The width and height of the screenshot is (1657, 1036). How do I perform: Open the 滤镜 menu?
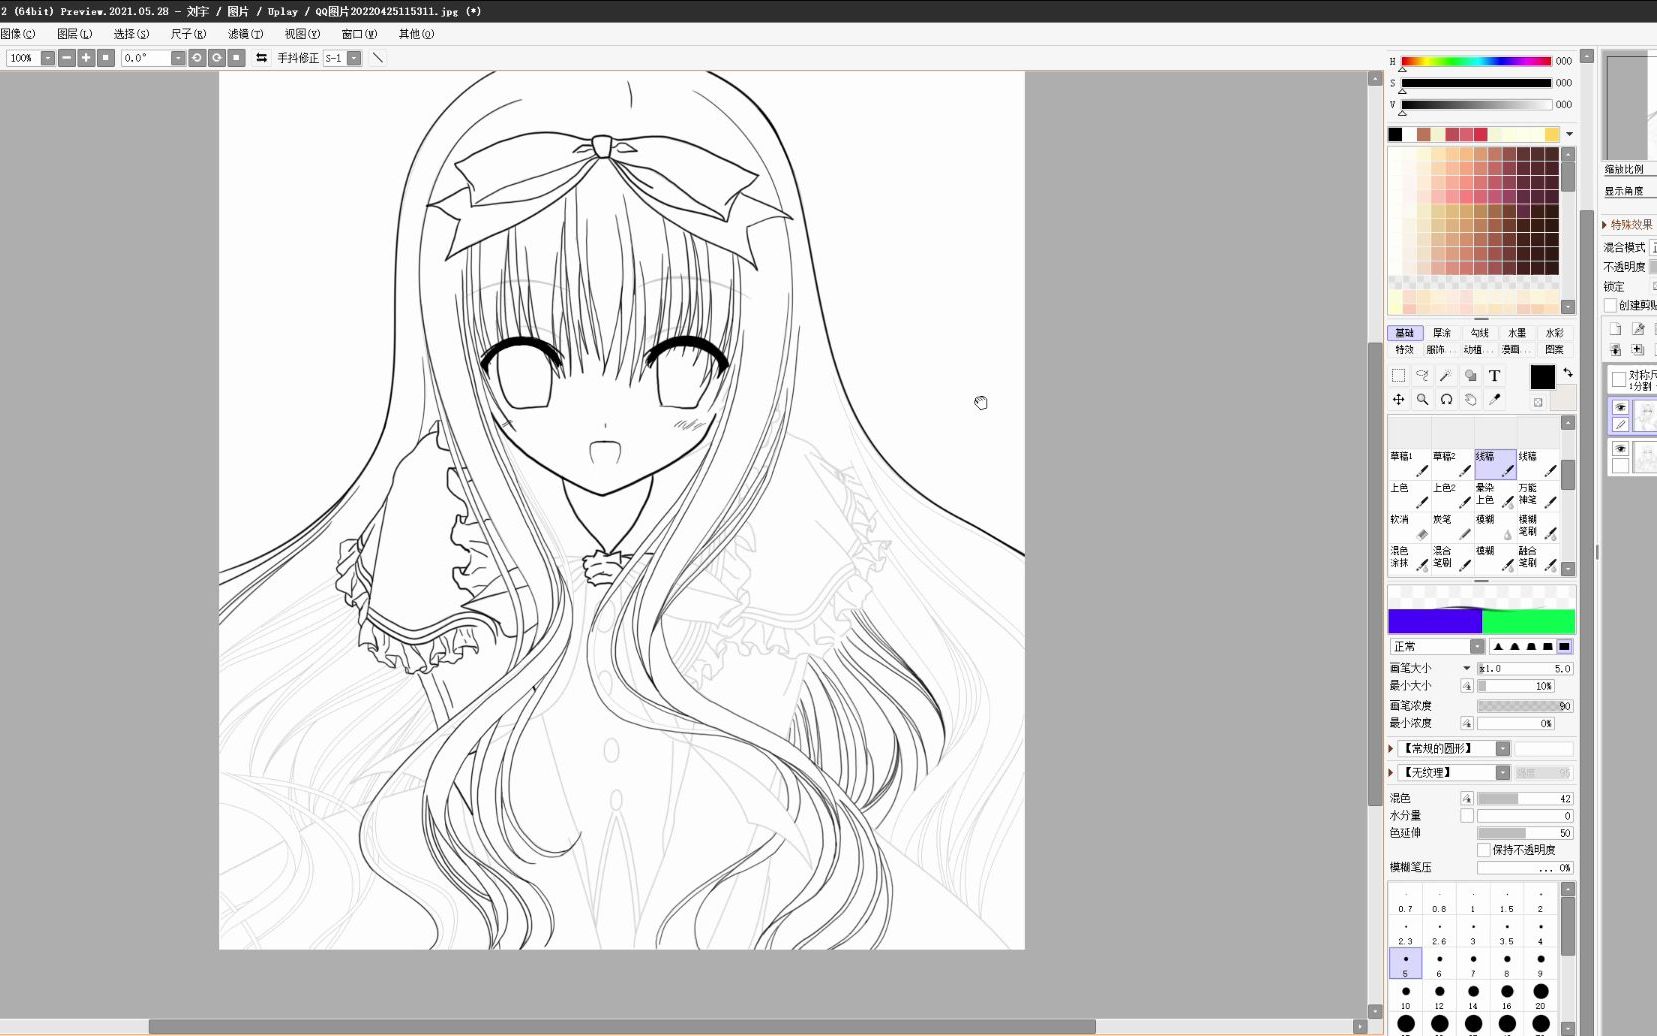245,34
